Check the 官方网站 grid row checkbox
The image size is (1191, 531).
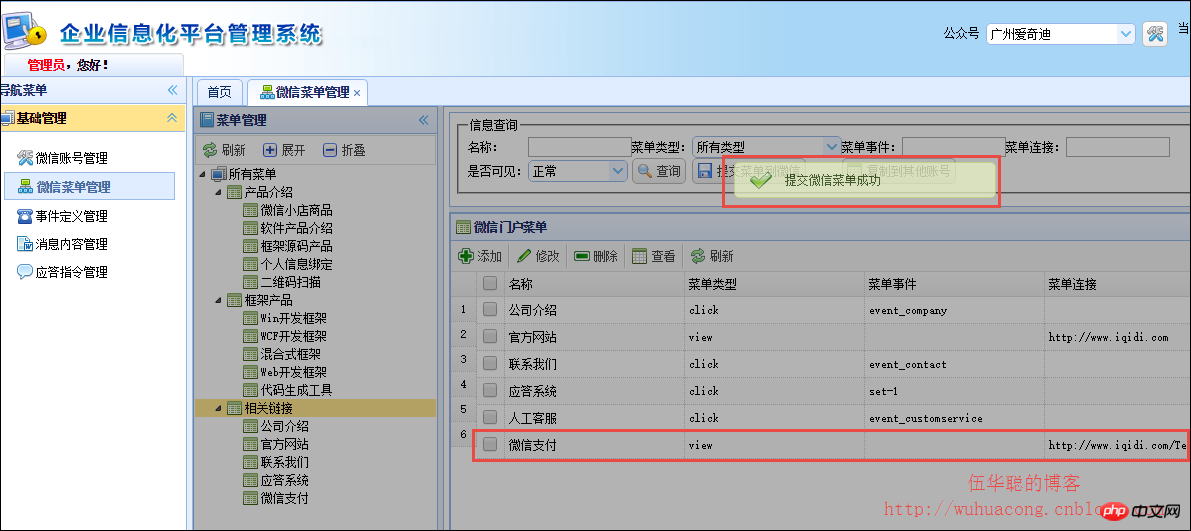point(490,336)
